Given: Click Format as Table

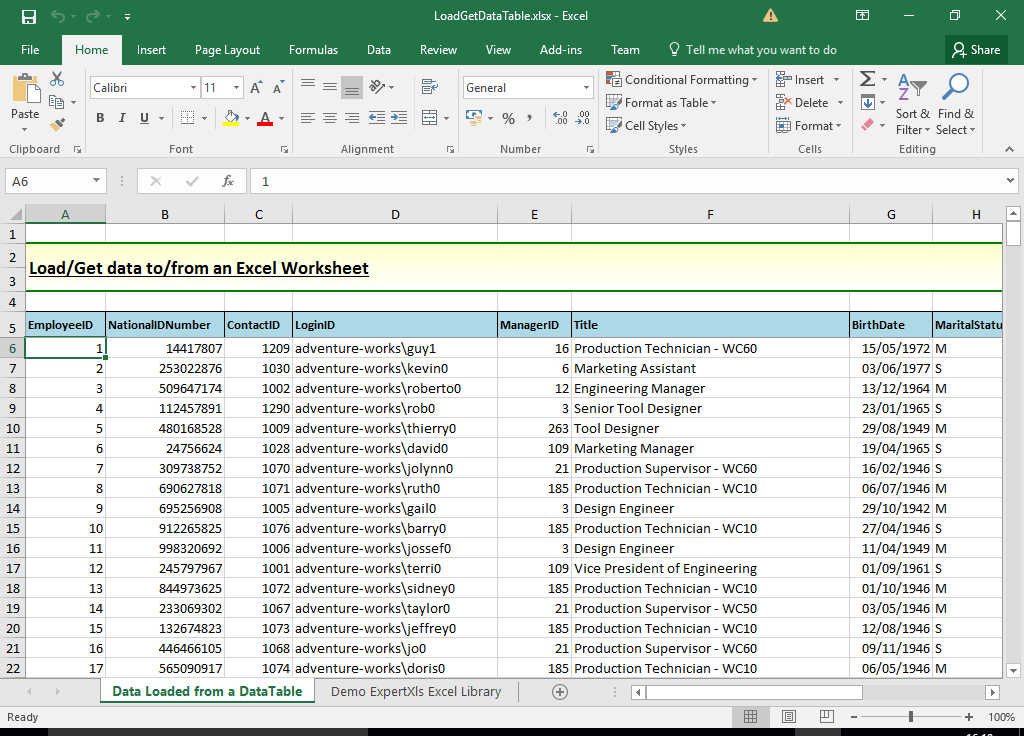Looking at the screenshot, I should (662, 102).
